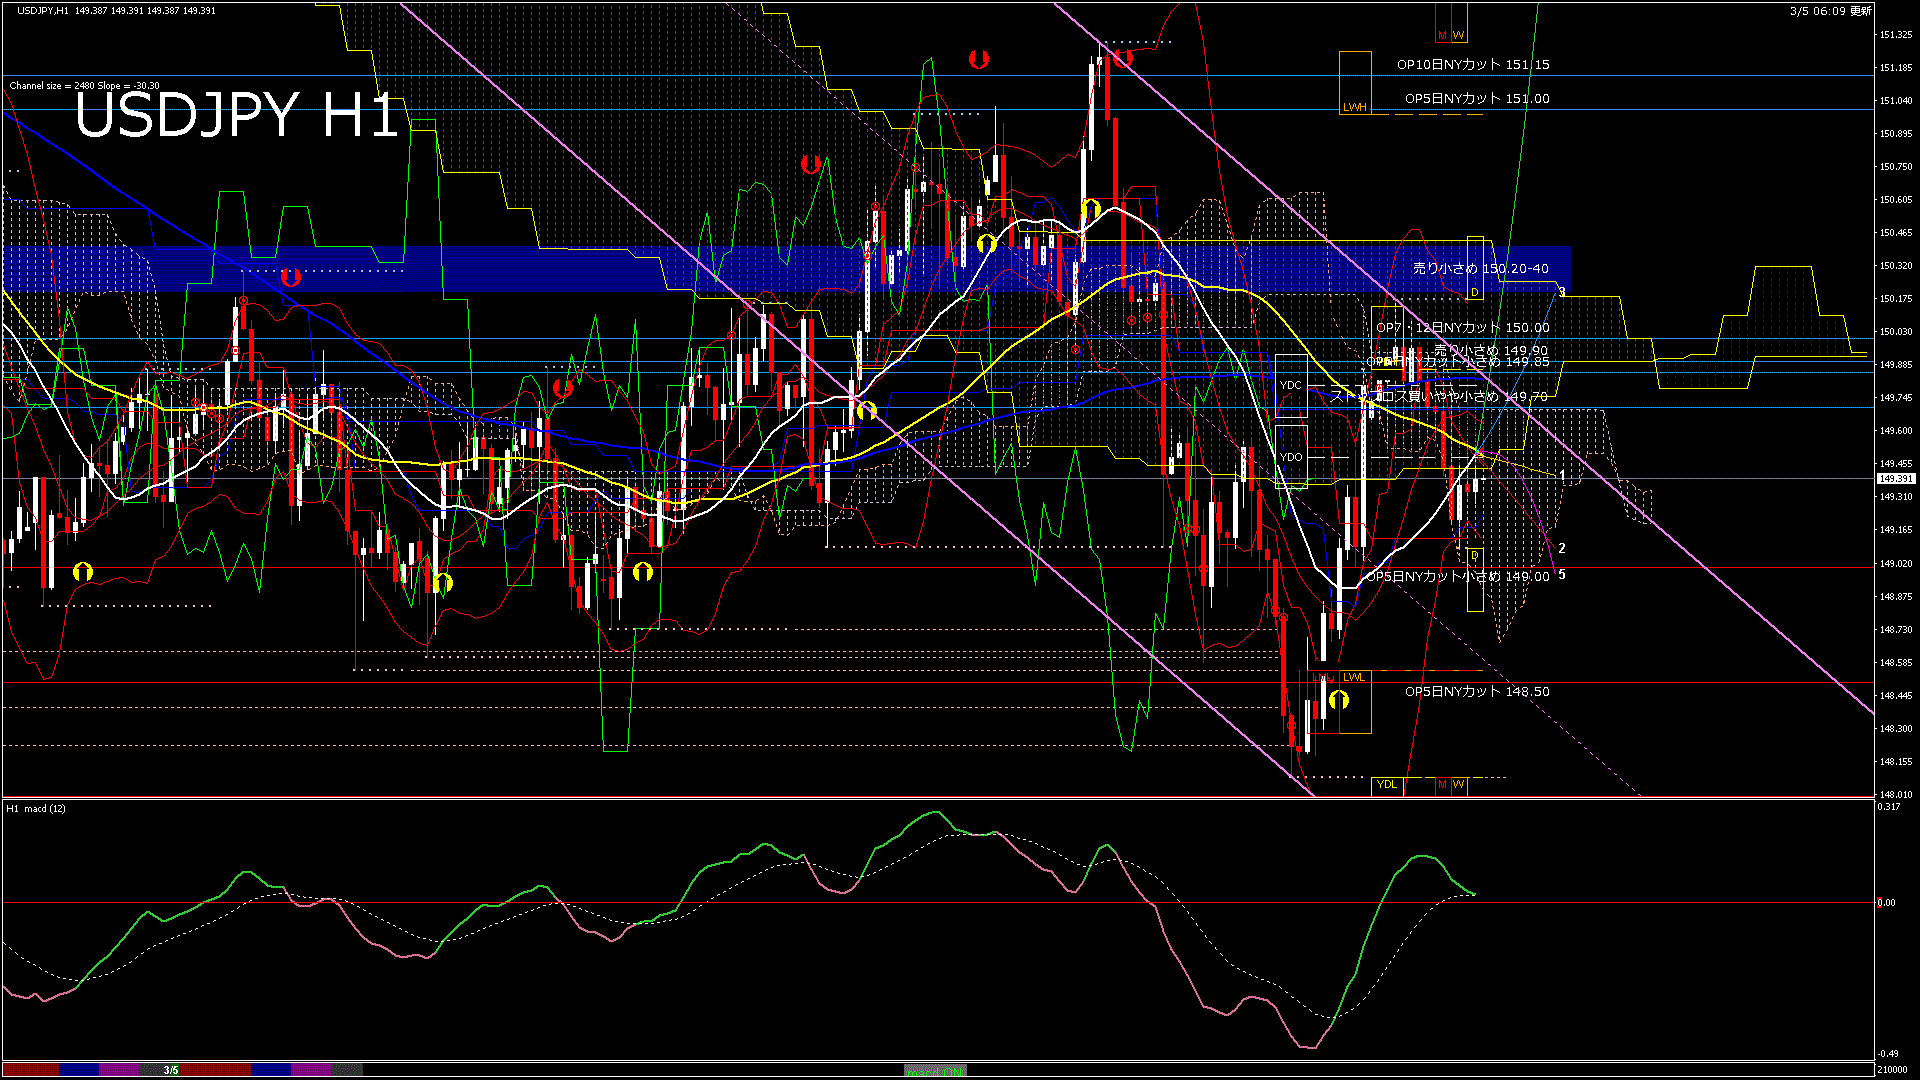Screen dimensions: 1920x1080
Task: Click the 150.605 price axis value
Action: [1896, 200]
